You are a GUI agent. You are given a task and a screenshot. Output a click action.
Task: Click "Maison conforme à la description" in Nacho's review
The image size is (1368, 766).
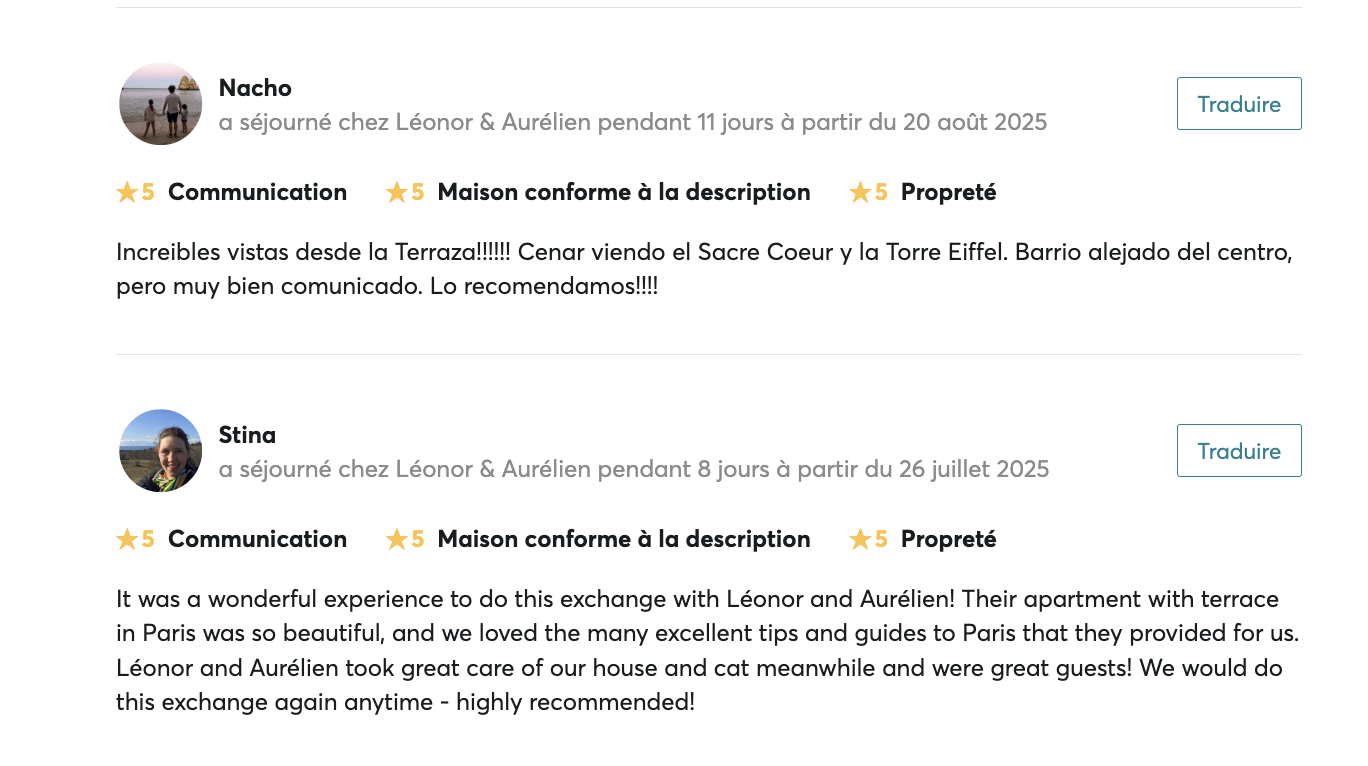pos(623,192)
